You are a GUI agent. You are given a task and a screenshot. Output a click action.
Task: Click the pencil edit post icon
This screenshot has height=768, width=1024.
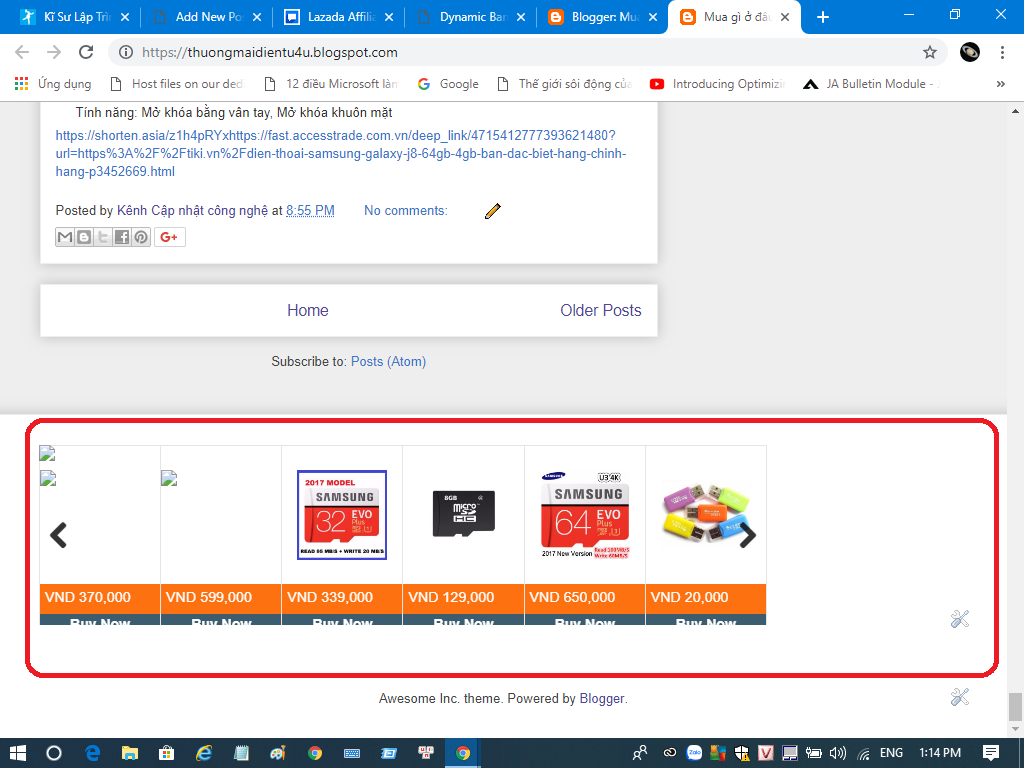click(x=492, y=211)
